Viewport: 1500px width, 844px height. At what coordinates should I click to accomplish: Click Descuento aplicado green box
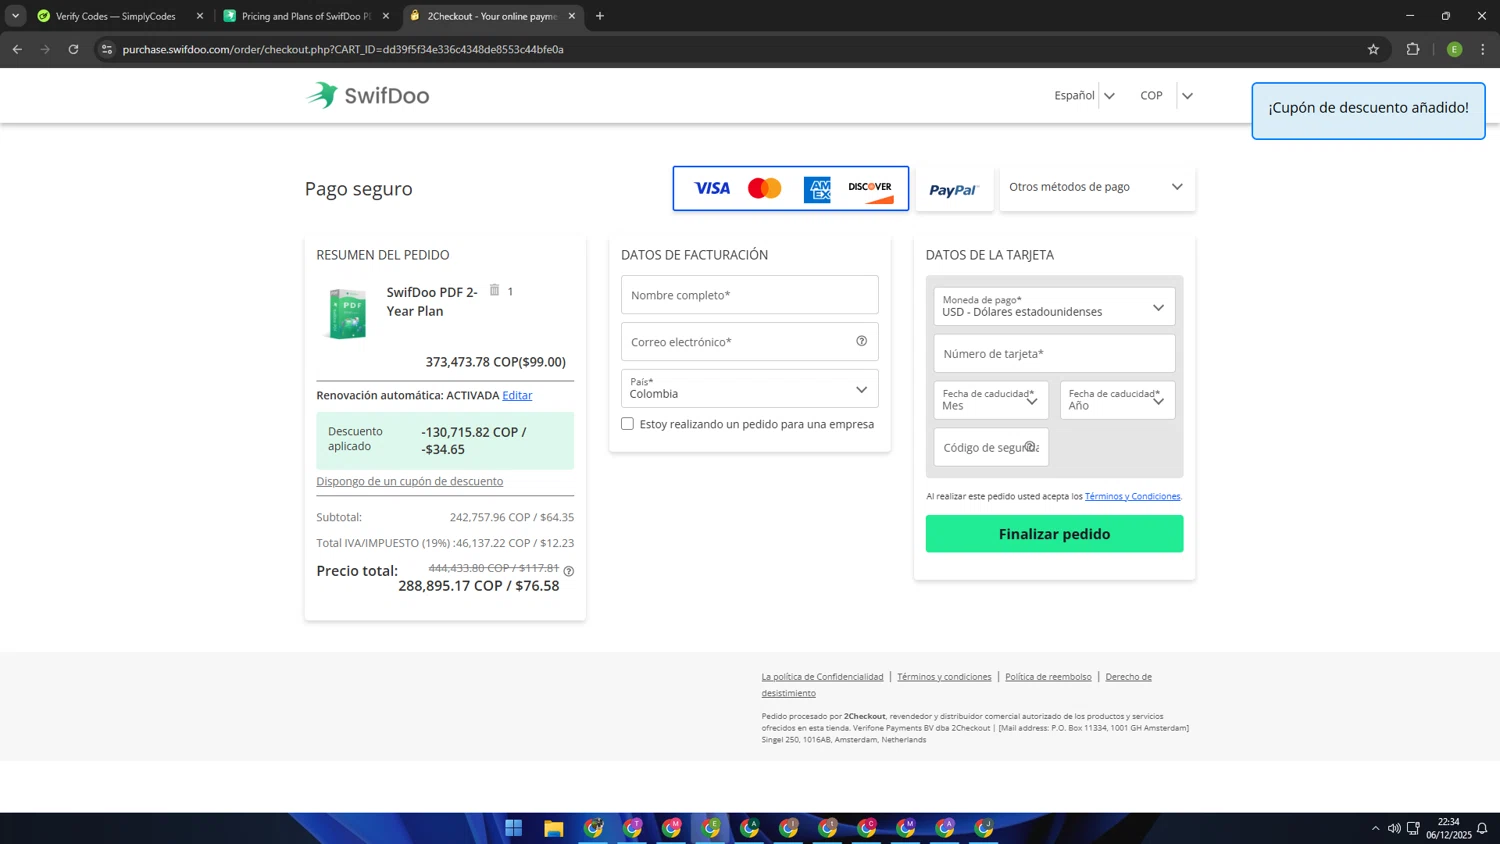[445, 441]
